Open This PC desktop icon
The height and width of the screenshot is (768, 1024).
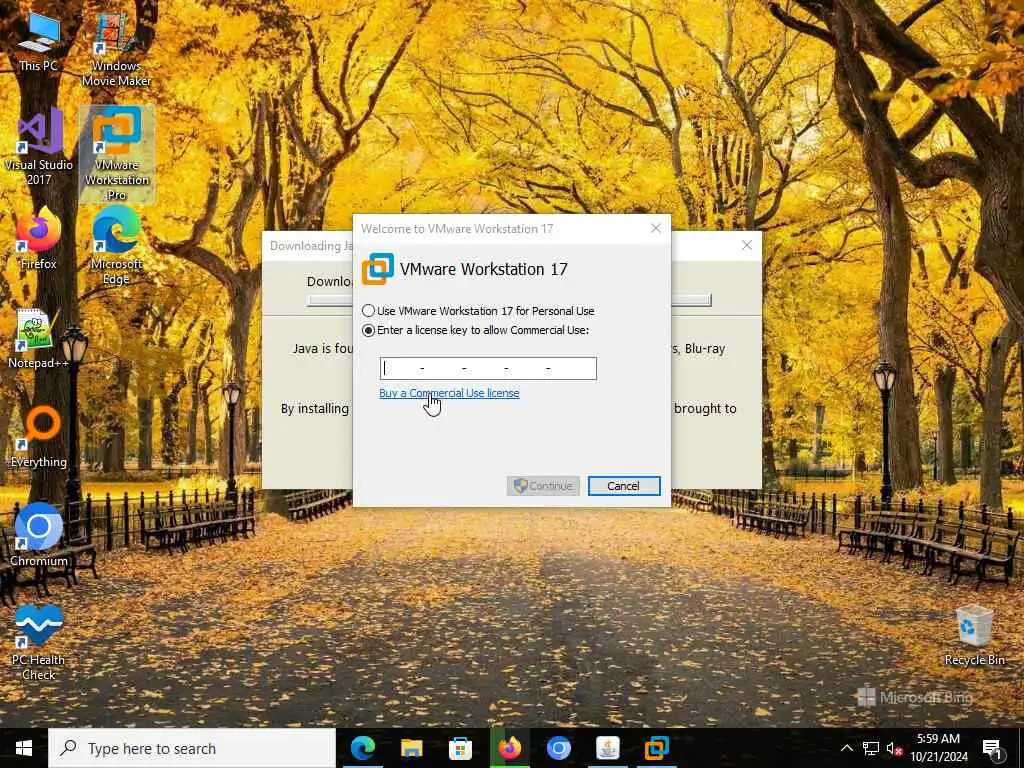click(39, 42)
